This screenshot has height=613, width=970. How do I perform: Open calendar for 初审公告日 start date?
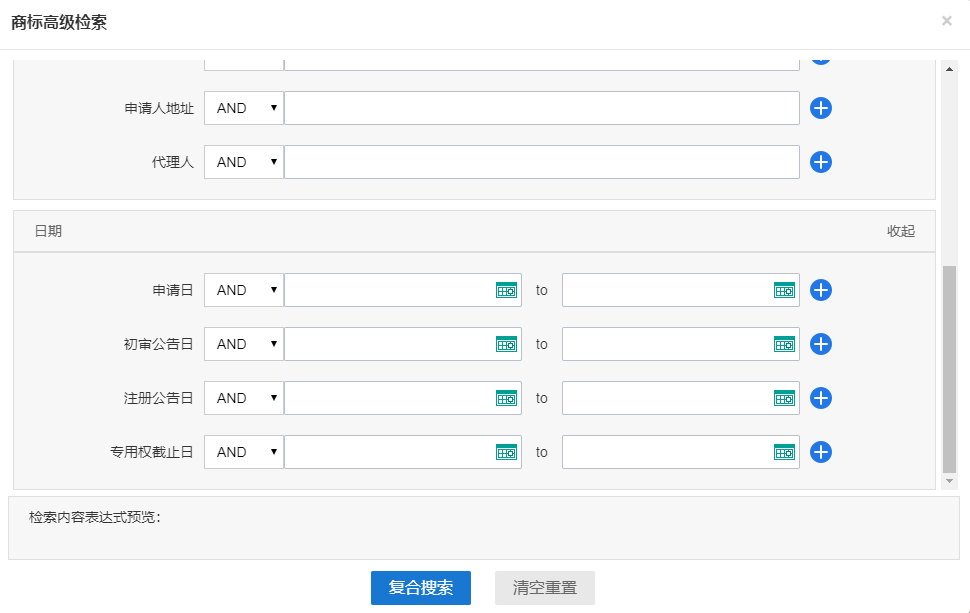pyautogui.click(x=507, y=344)
